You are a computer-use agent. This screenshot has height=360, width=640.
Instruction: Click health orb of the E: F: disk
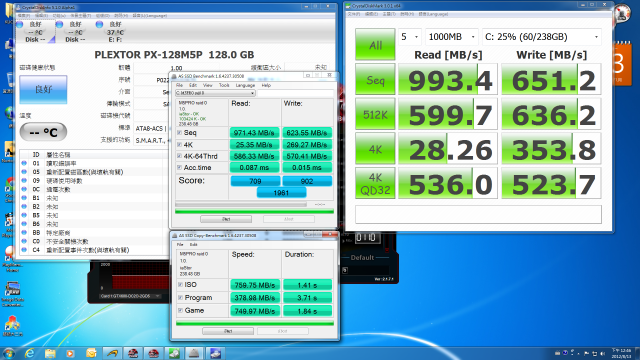tap(99, 24)
